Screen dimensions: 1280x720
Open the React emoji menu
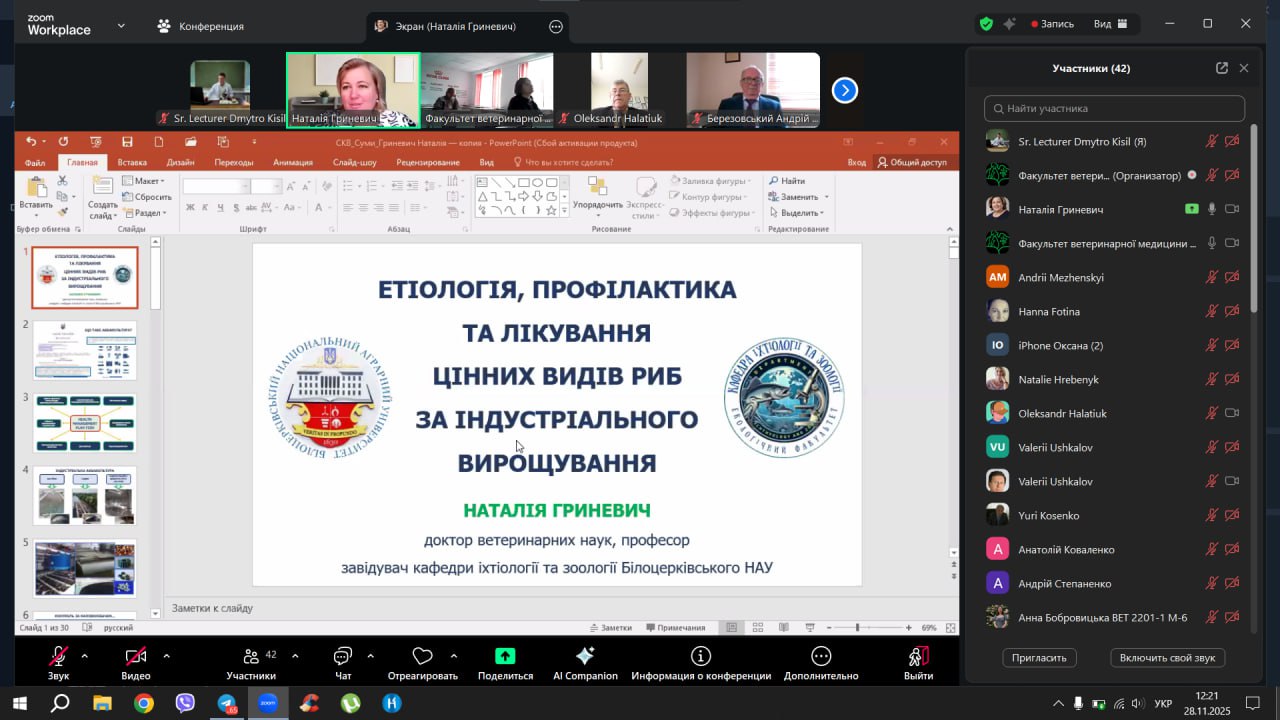tap(422, 657)
